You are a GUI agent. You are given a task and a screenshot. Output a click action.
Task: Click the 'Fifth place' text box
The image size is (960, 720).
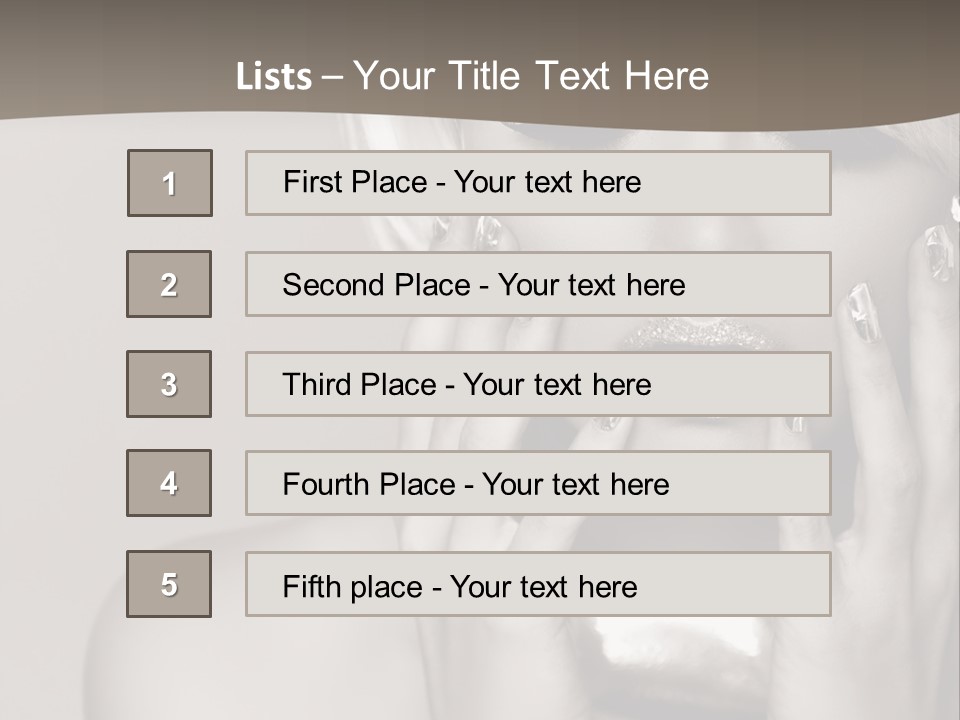(538, 584)
